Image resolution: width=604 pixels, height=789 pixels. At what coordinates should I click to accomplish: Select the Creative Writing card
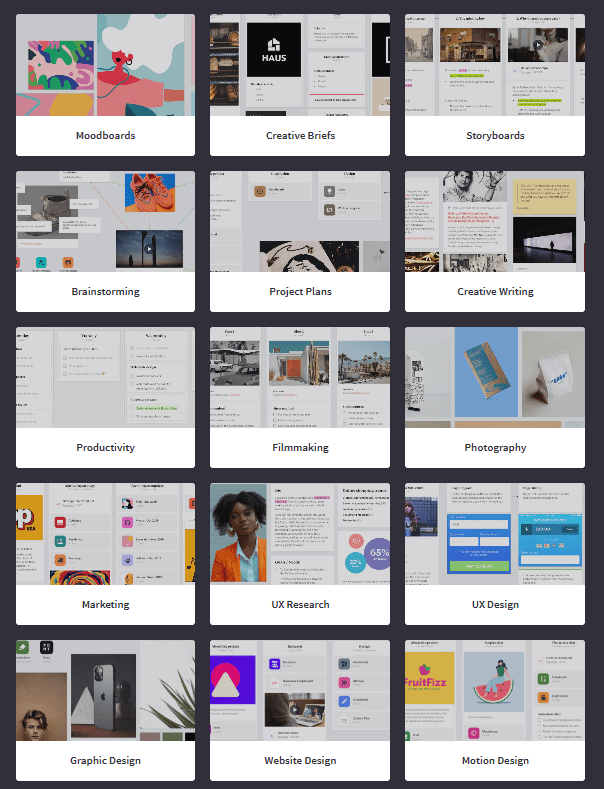point(495,242)
